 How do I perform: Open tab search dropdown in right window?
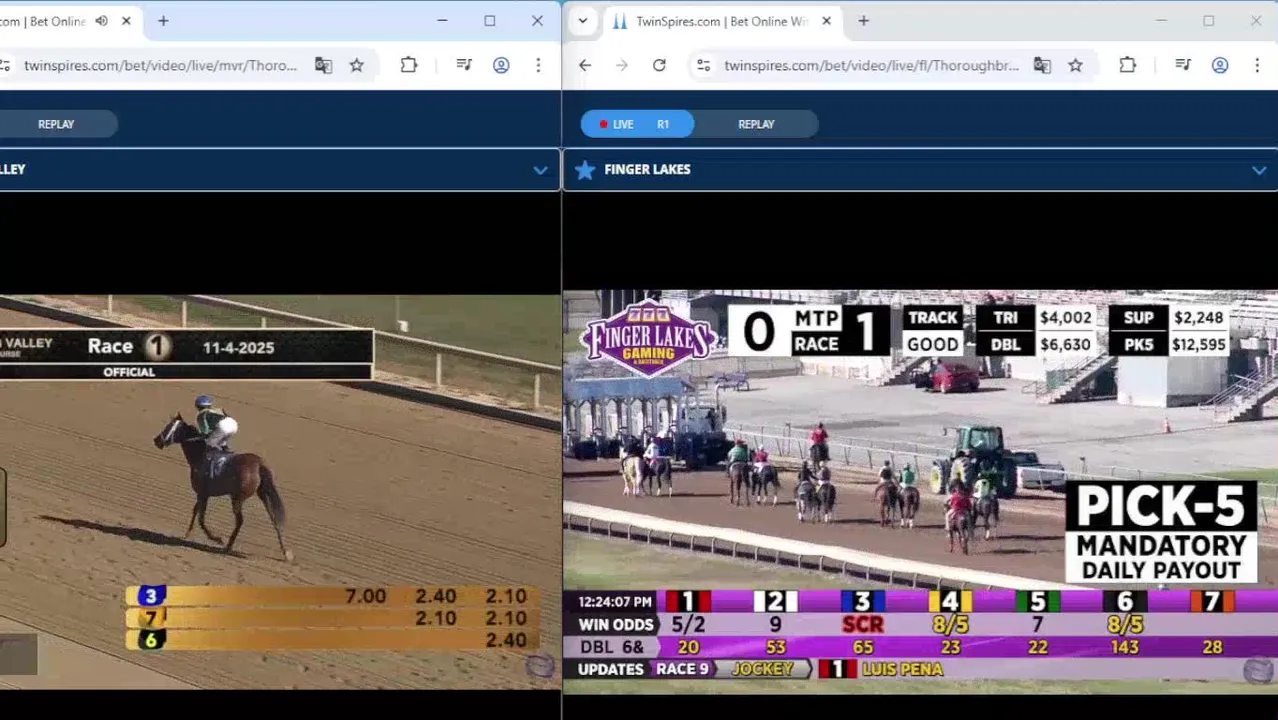coord(582,21)
